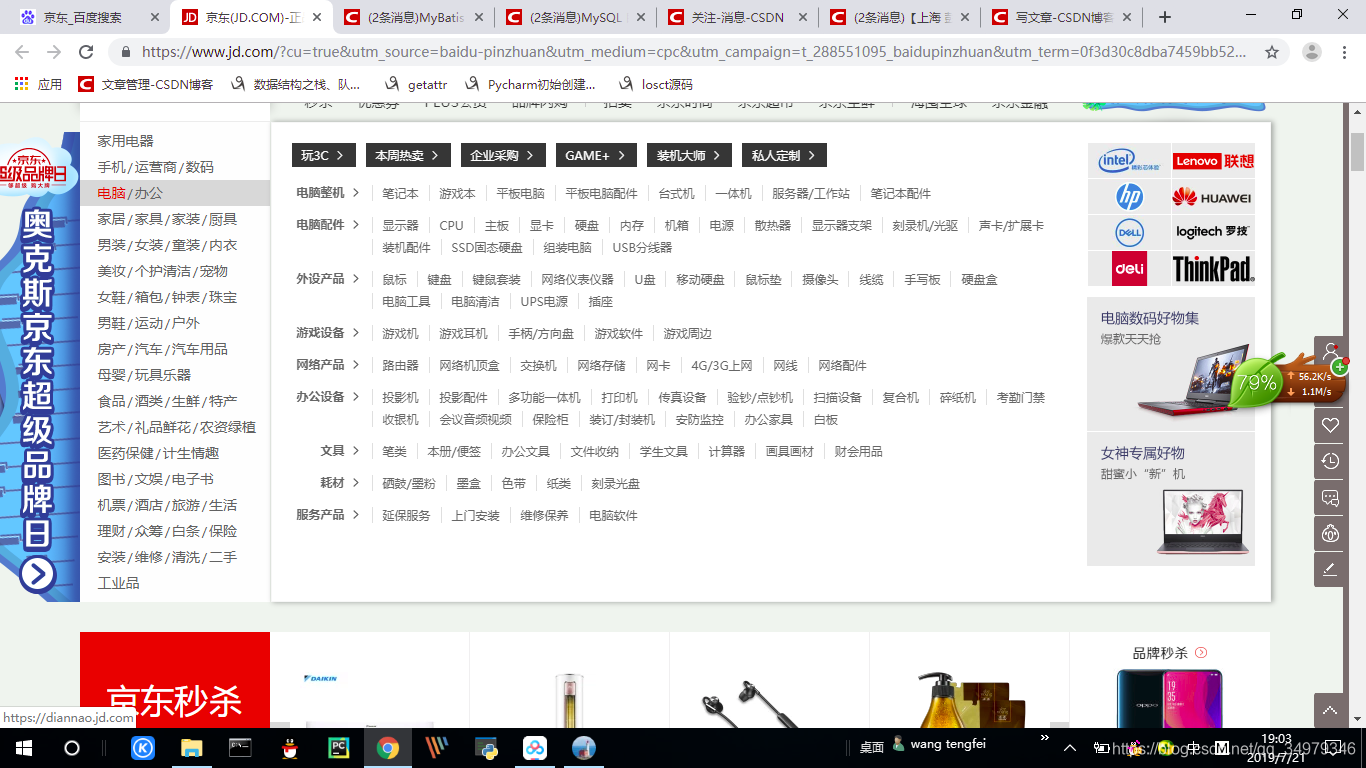Screen dimensions: 1366x768
Task: Expand the 外设产品 category arrow
Action: pos(356,279)
